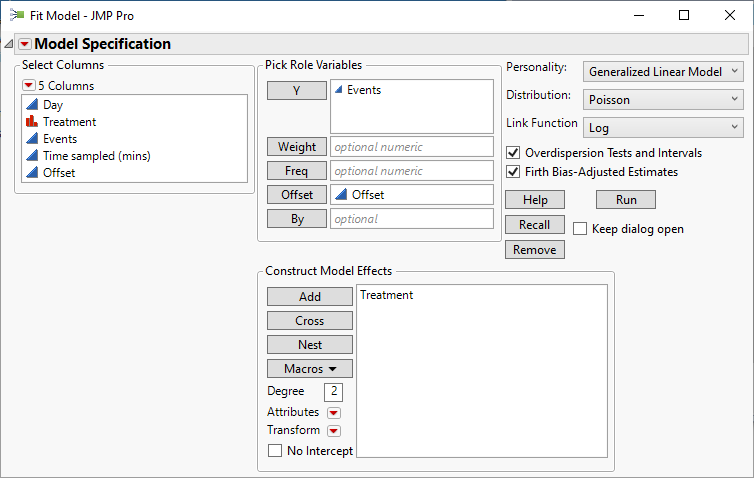Click the icon in the Offset role box

(340, 194)
